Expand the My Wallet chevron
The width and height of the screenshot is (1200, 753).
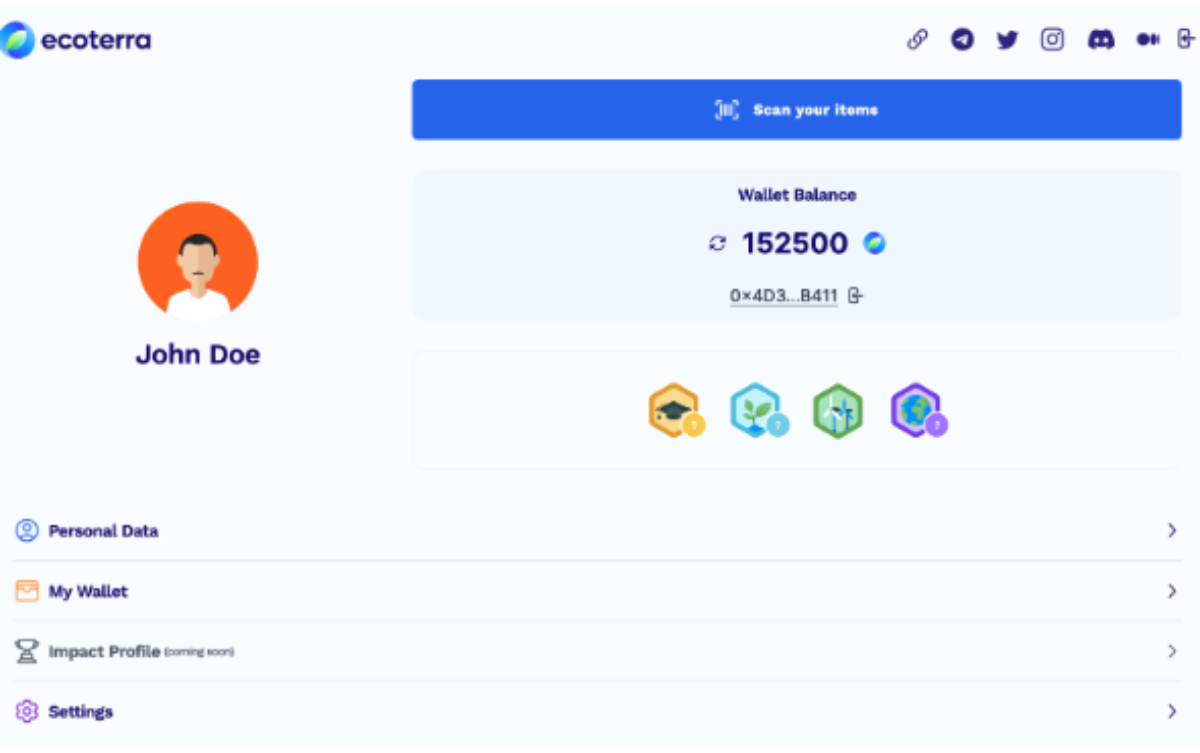tap(1172, 591)
